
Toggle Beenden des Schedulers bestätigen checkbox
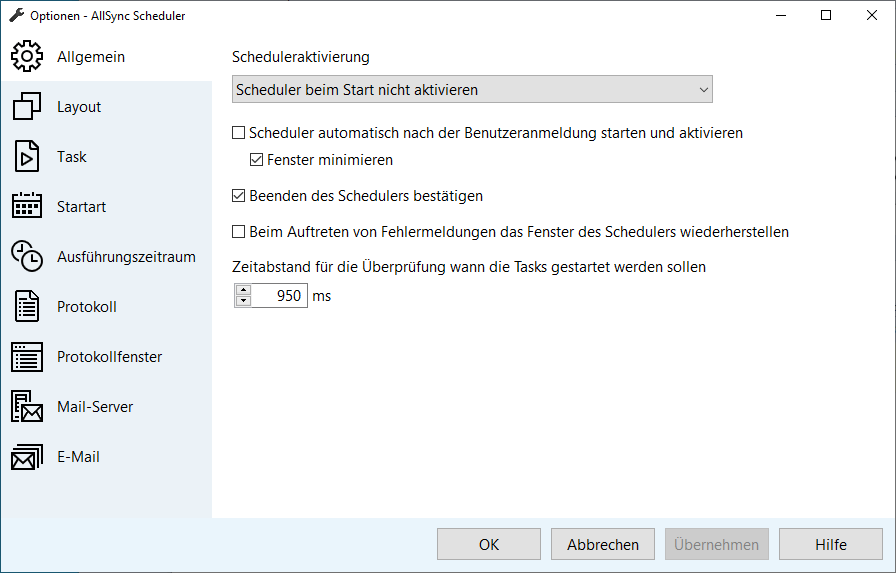(x=239, y=196)
